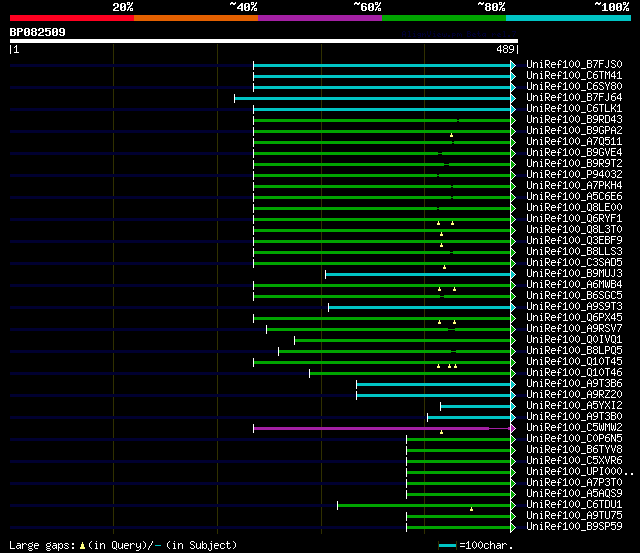Select UniRef100_A7P3T0 label
Viewport: 640px width, 553px height.
click(x=574, y=483)
